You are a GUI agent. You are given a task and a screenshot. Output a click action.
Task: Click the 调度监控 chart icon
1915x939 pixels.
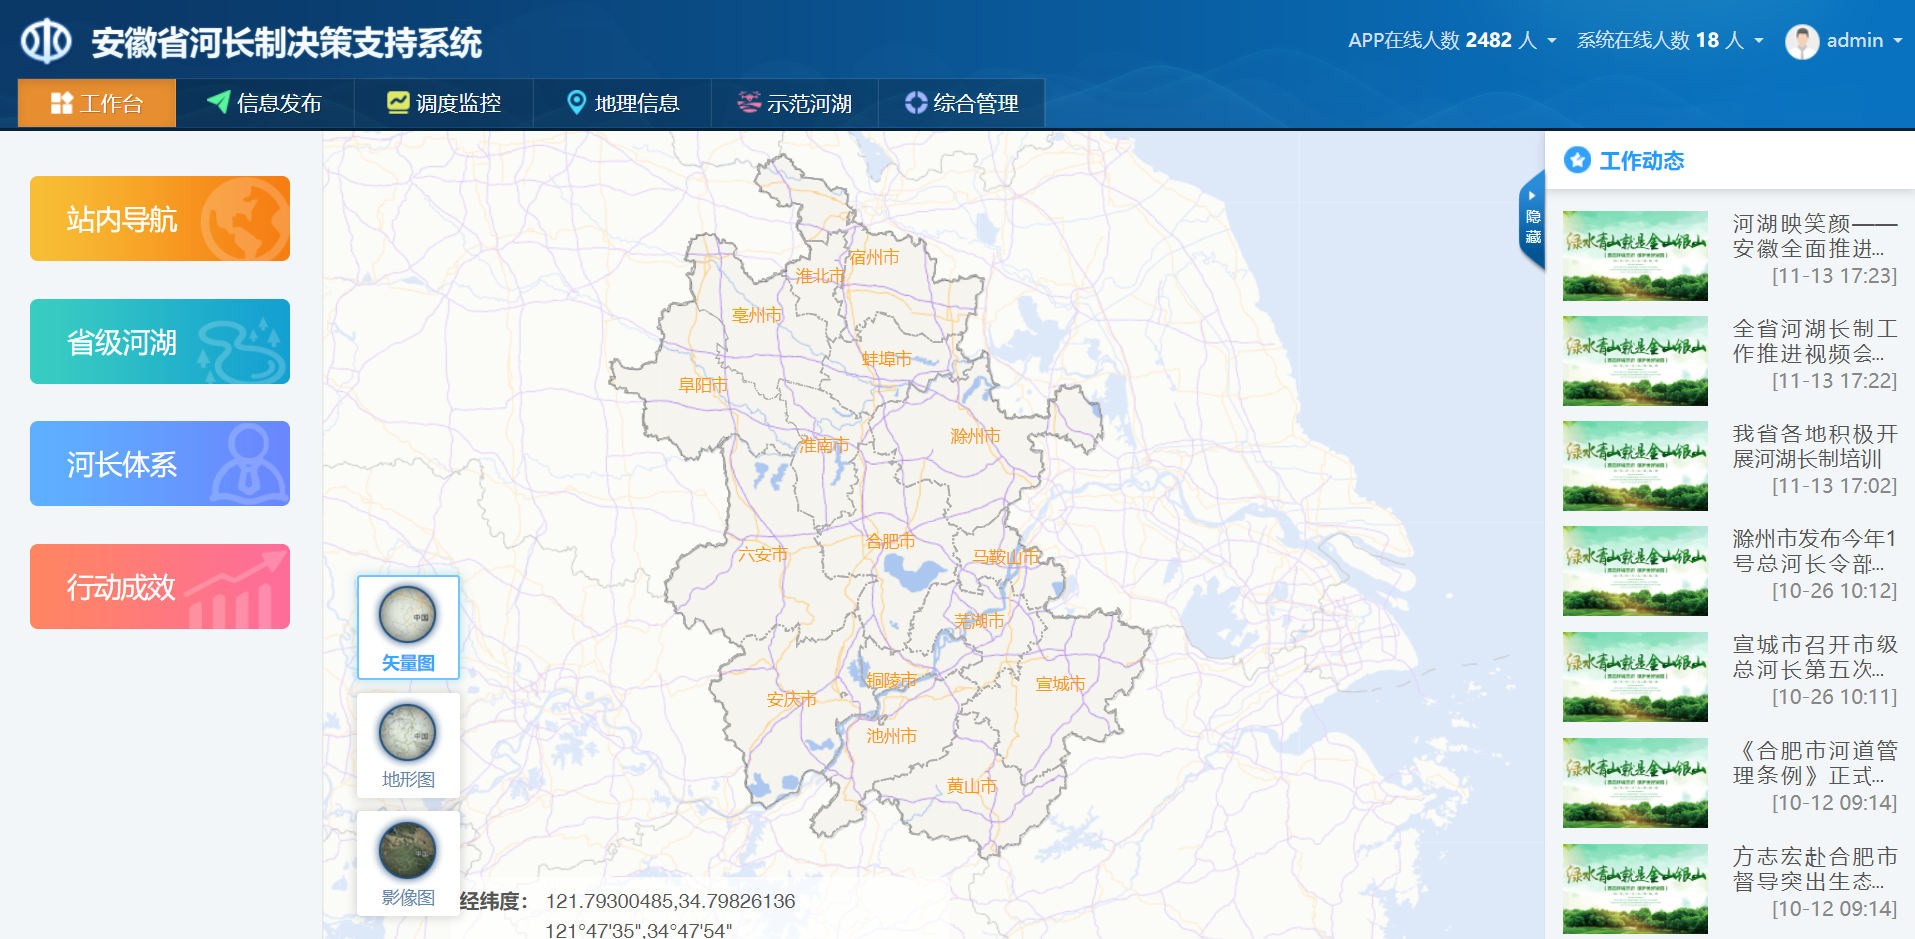pos(398,102)
